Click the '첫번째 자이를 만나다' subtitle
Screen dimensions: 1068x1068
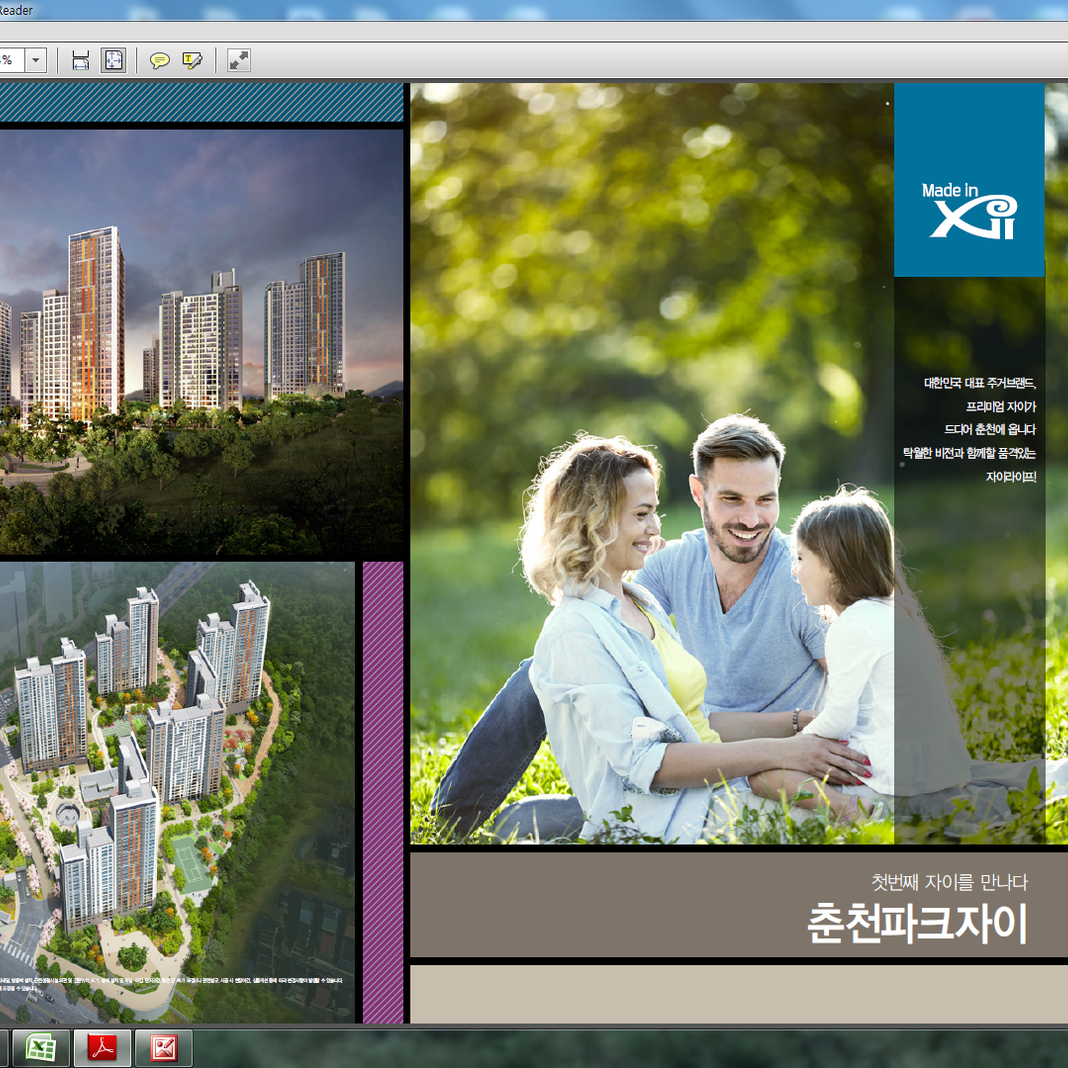click(949, 882)
